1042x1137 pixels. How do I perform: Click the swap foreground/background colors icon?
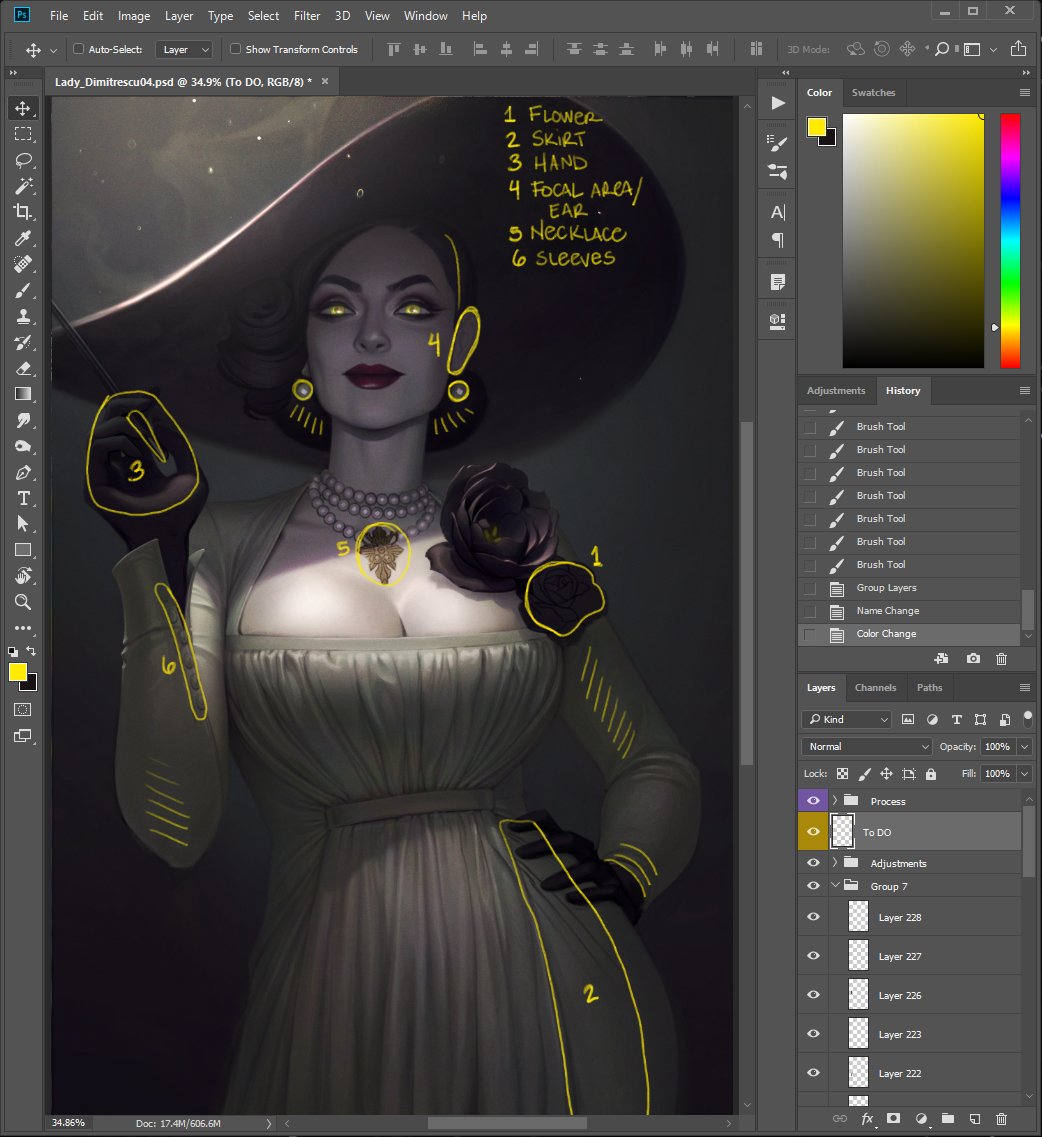pos(31,650)
